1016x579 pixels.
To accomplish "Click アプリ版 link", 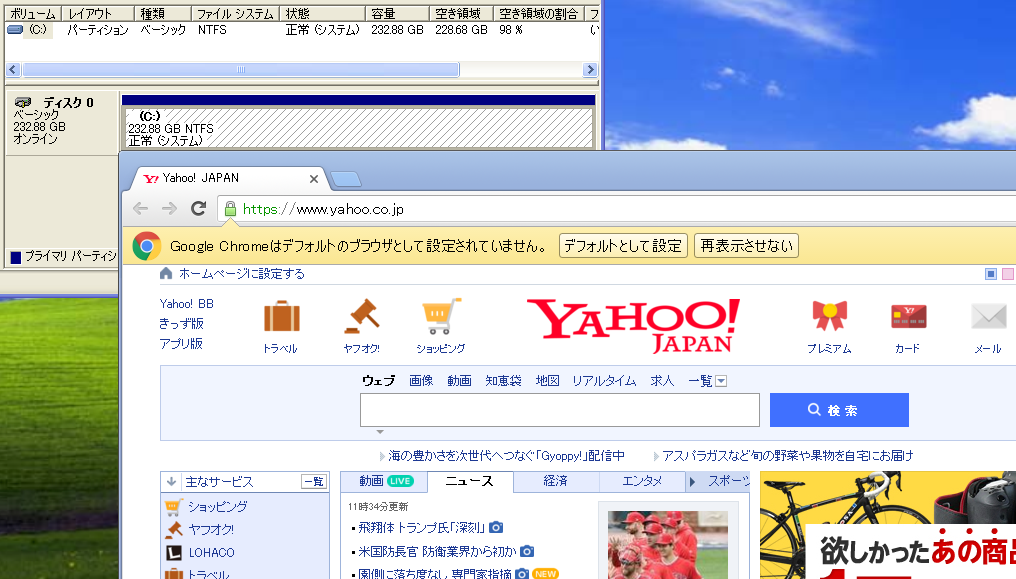I will pyautogui.click(x=181, y=344).
